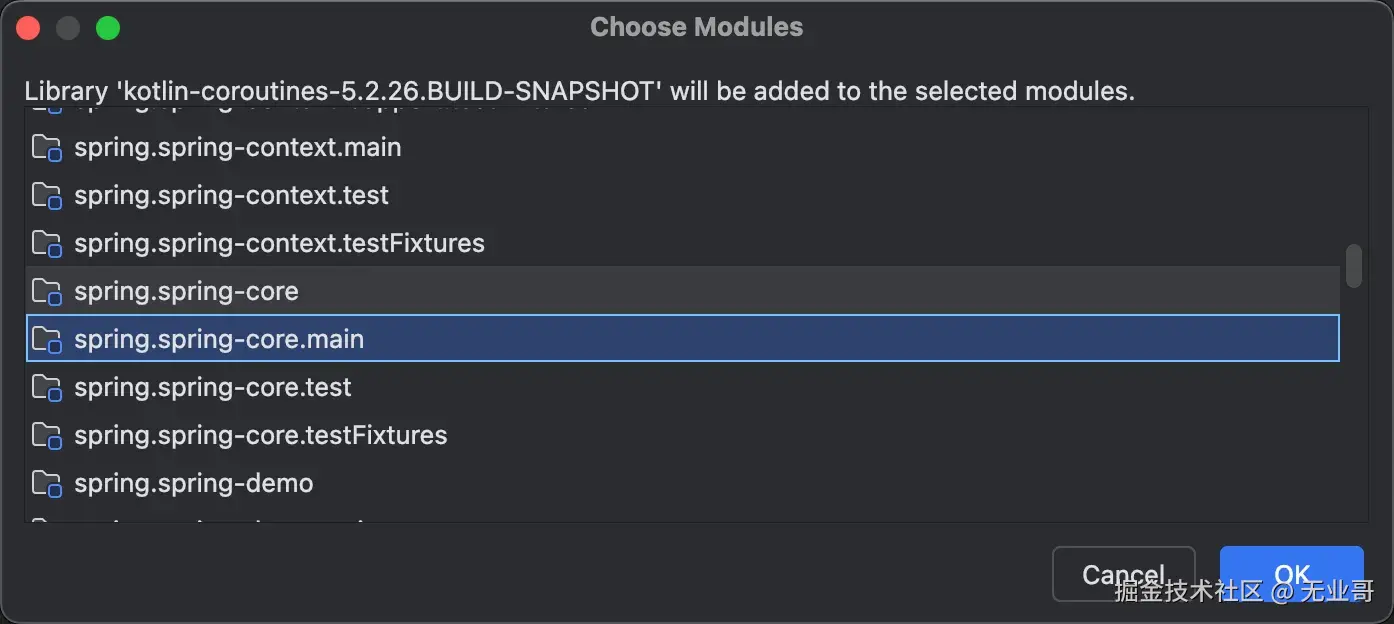Screen dimensions: 1394x624
Task: Choose spring.spring-context.testFixtures from the list
Action: pos(279,244)
